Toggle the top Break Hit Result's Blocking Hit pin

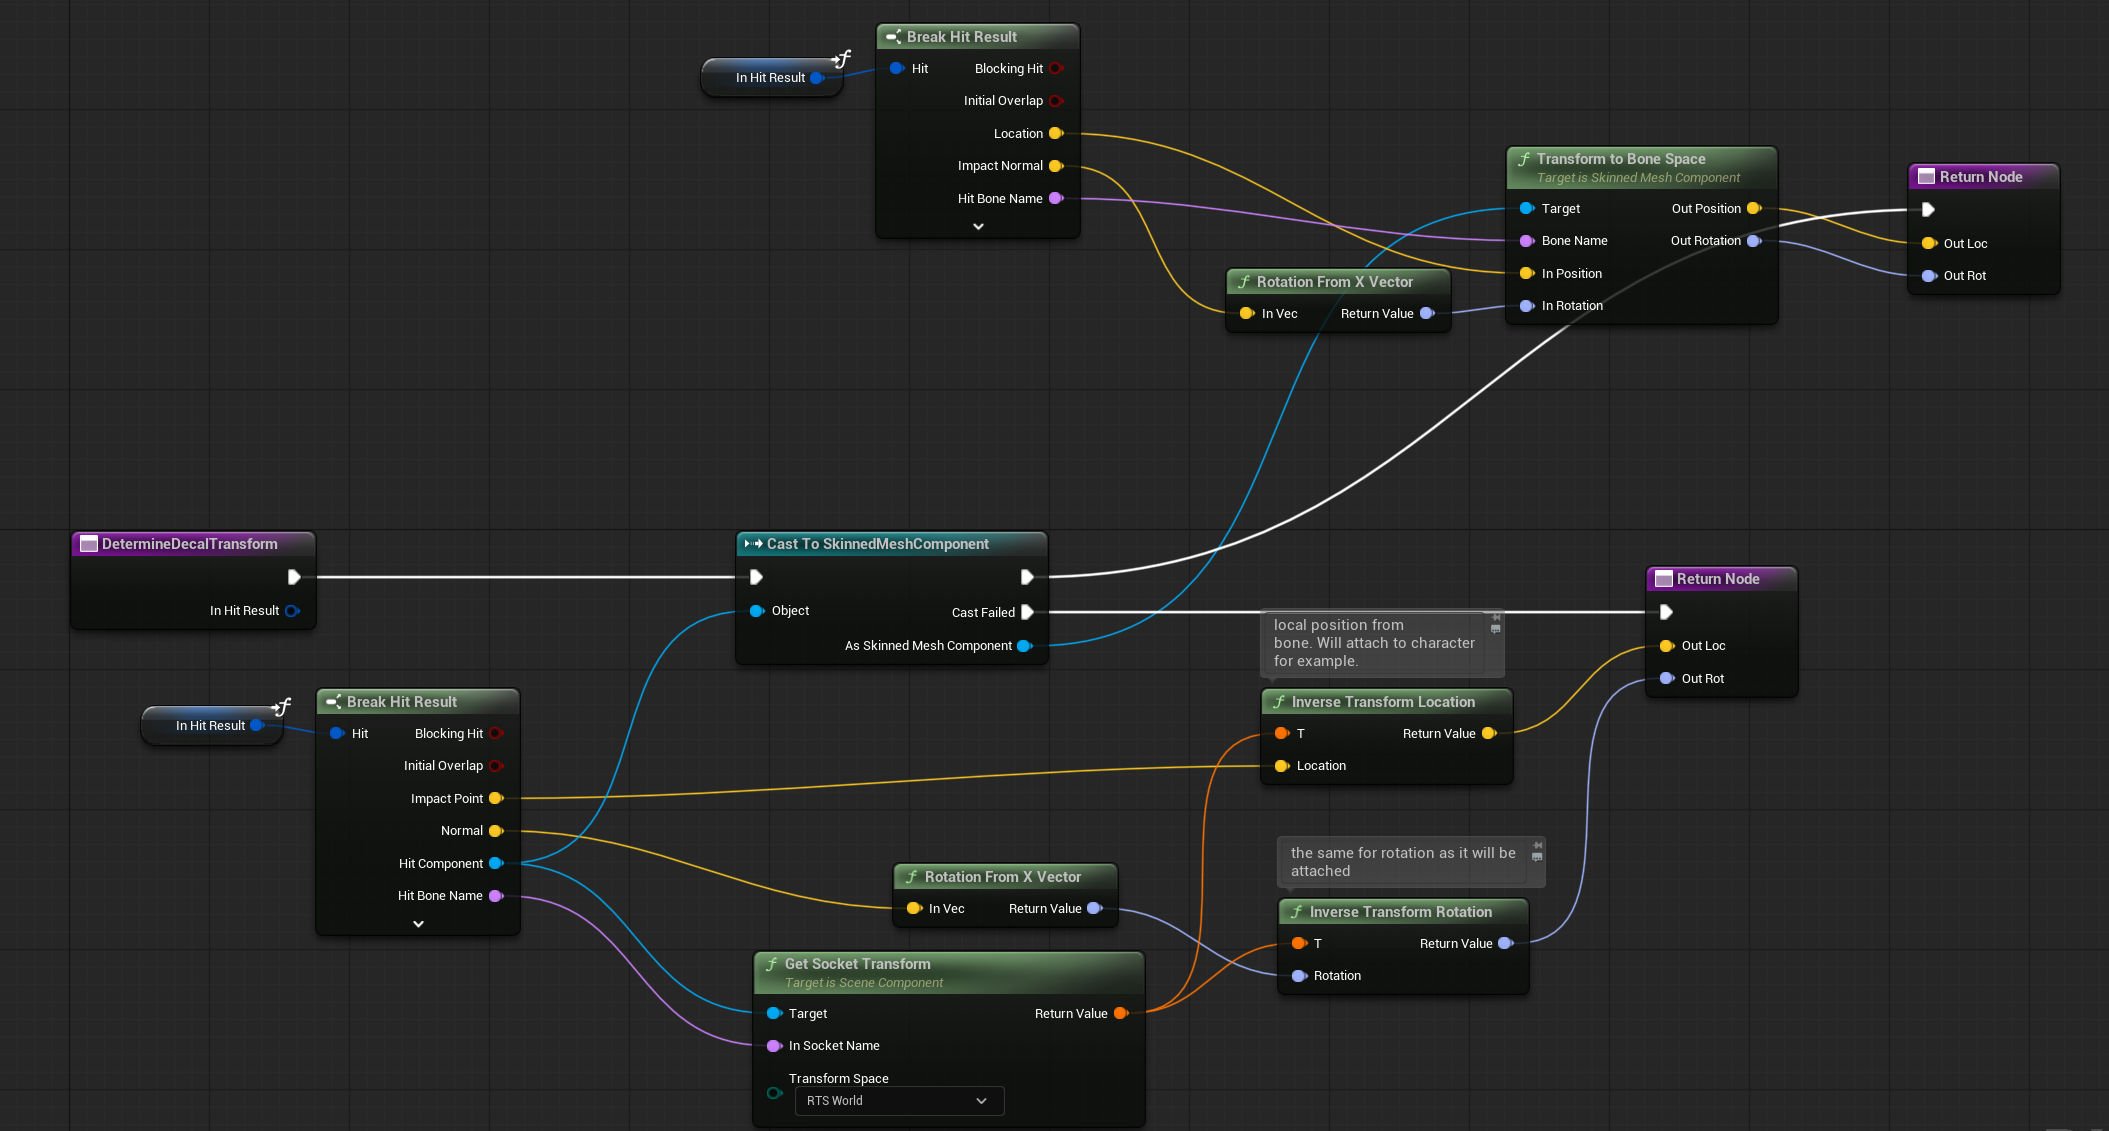1055,68
